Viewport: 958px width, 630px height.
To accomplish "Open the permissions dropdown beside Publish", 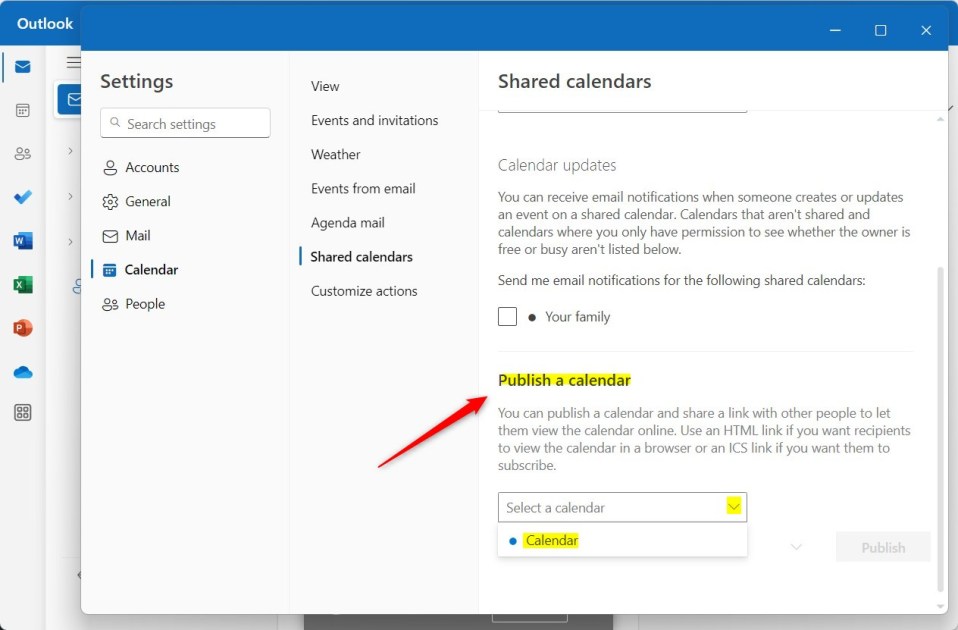I will pos(796,546).
